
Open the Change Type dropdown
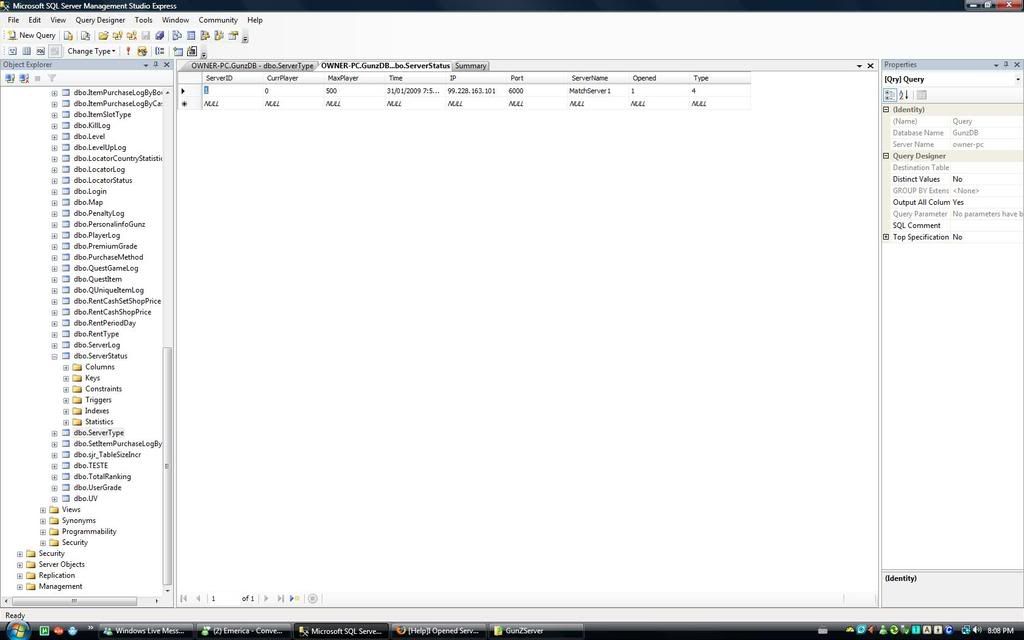pos(91,51)
